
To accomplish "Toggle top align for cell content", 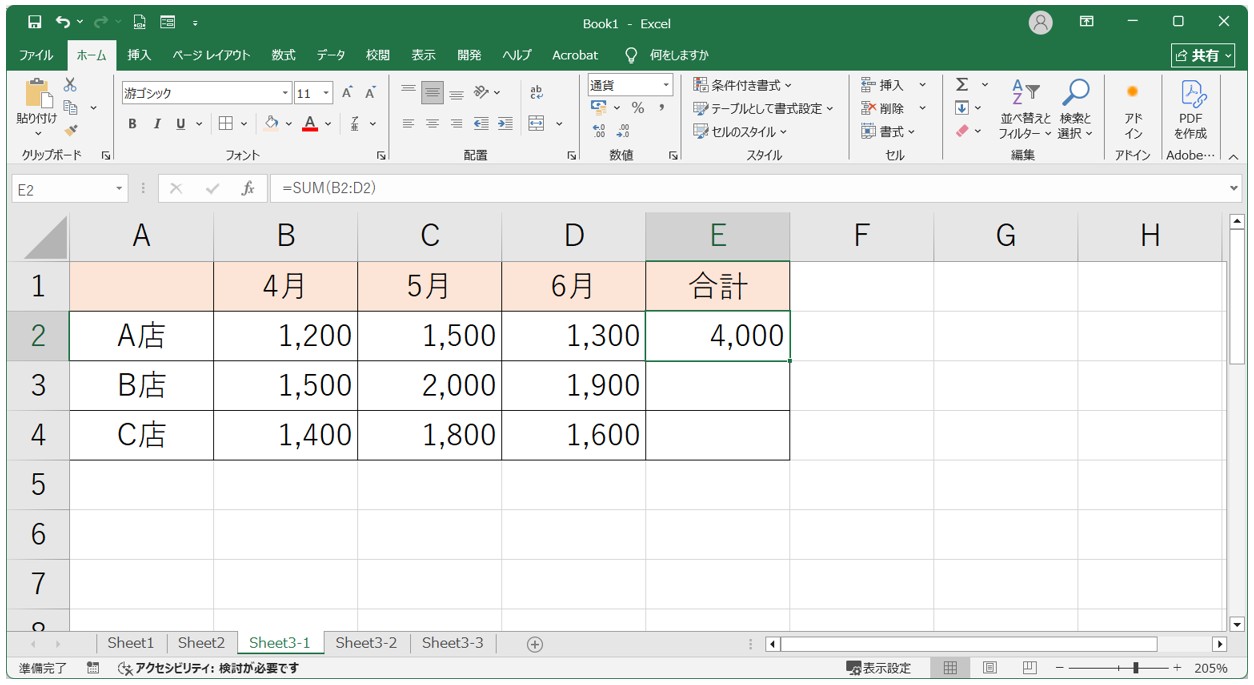I will (x=408, y=93).
